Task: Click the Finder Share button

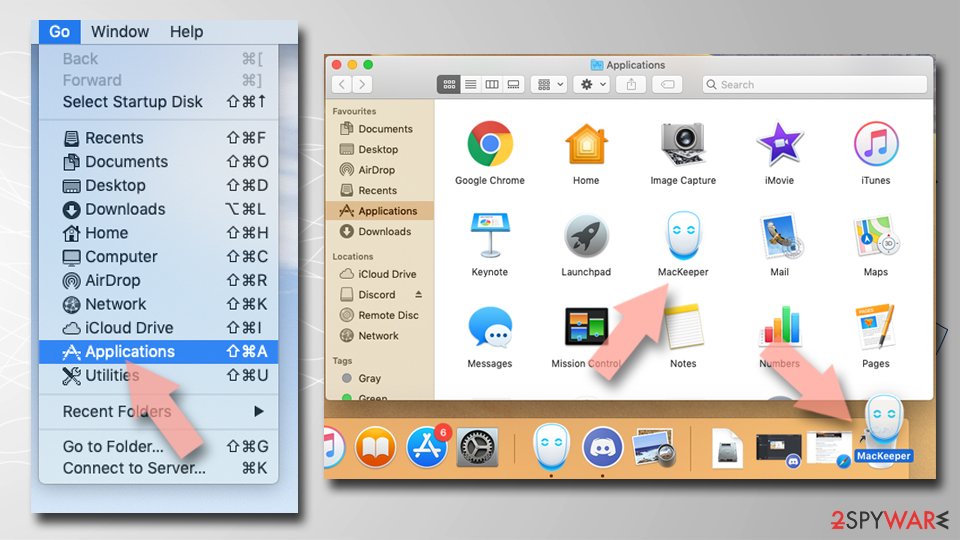Action: tap(631, 84)
